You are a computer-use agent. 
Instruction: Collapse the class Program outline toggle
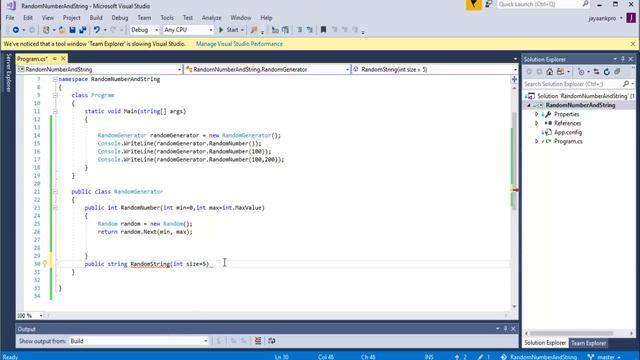55,95
